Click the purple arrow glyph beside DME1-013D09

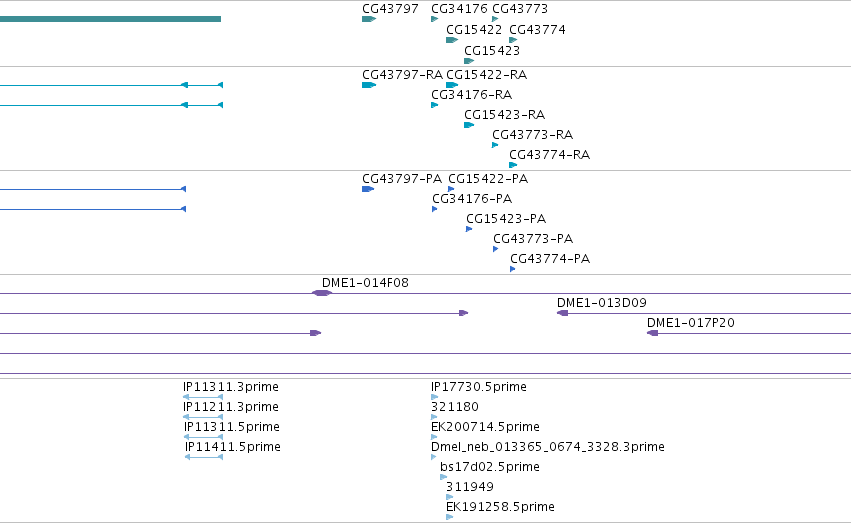[x=563, y=313]
